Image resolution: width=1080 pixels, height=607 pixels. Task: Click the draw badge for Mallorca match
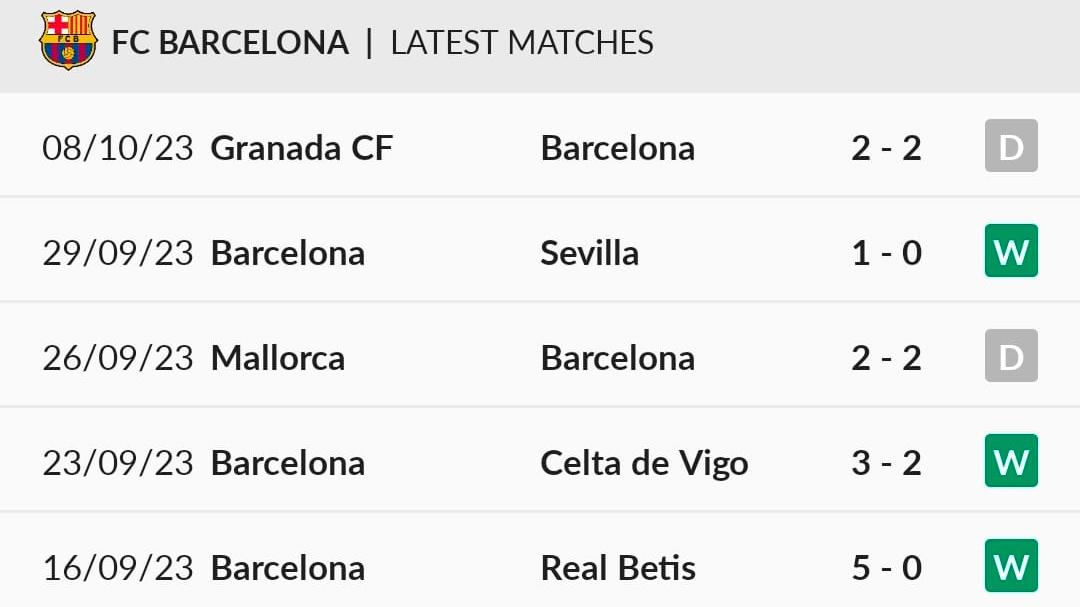pos(1011,356)
